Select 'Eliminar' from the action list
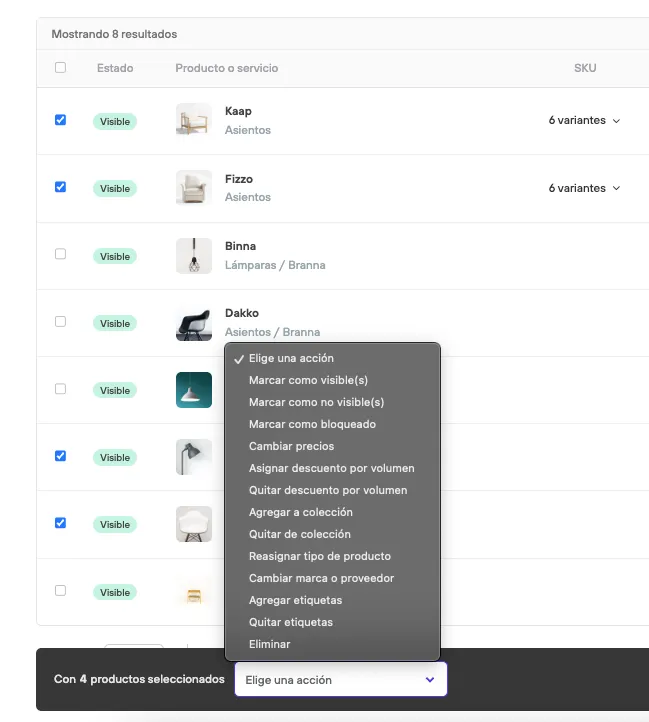Viewport: 649px width, 722px height. [332, 644]
